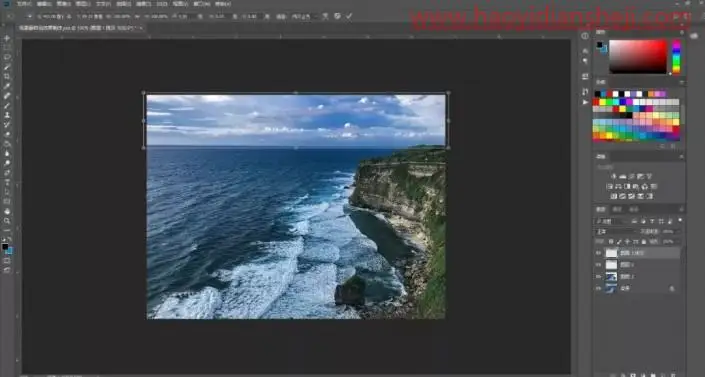Open the Adjustments panel menu

pos(682,157)
